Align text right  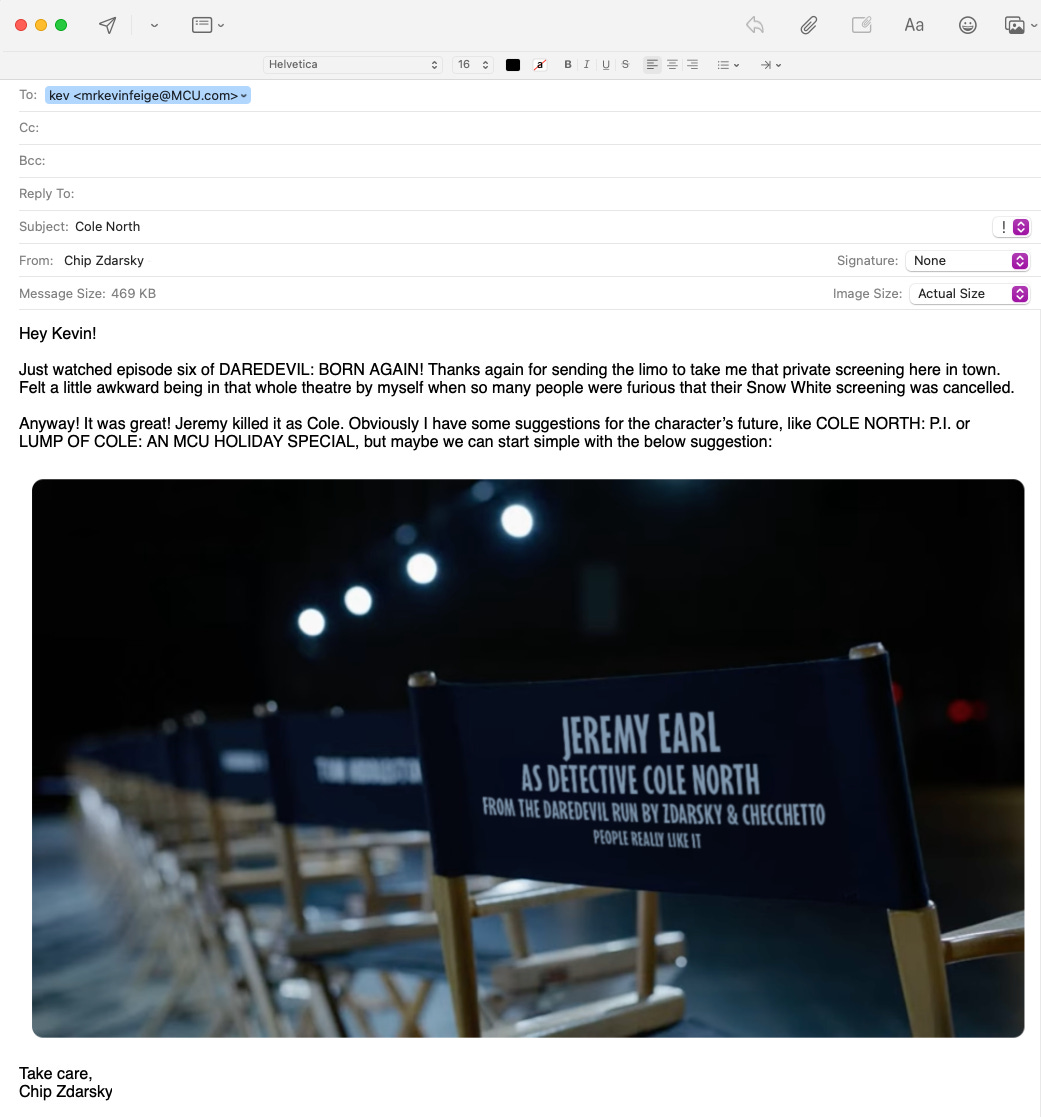692,65
